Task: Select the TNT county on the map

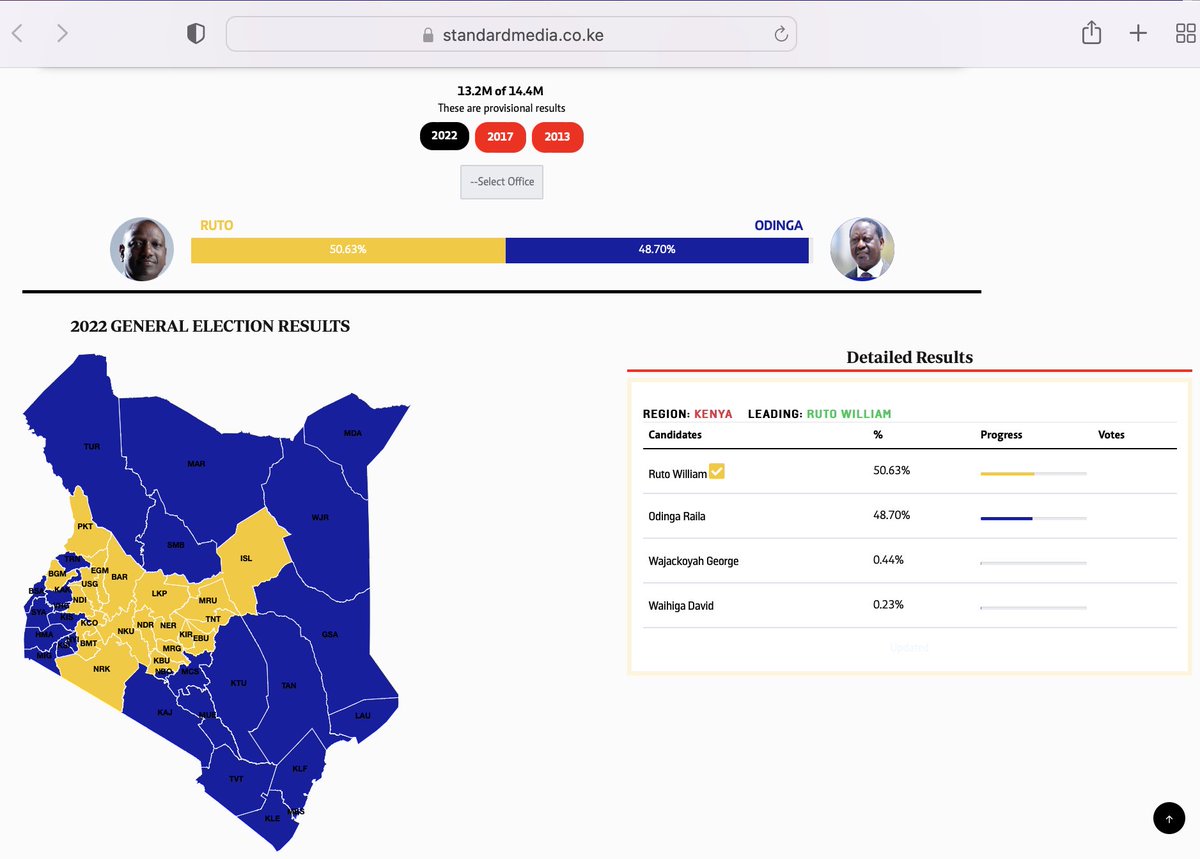Action: [213, 619]
